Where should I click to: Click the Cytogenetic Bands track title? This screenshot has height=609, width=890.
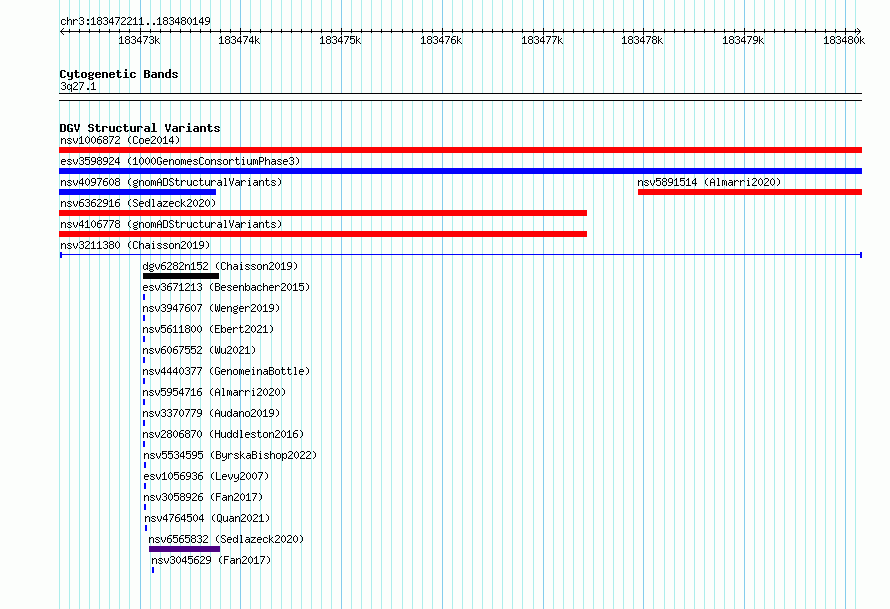pos(119,74)
